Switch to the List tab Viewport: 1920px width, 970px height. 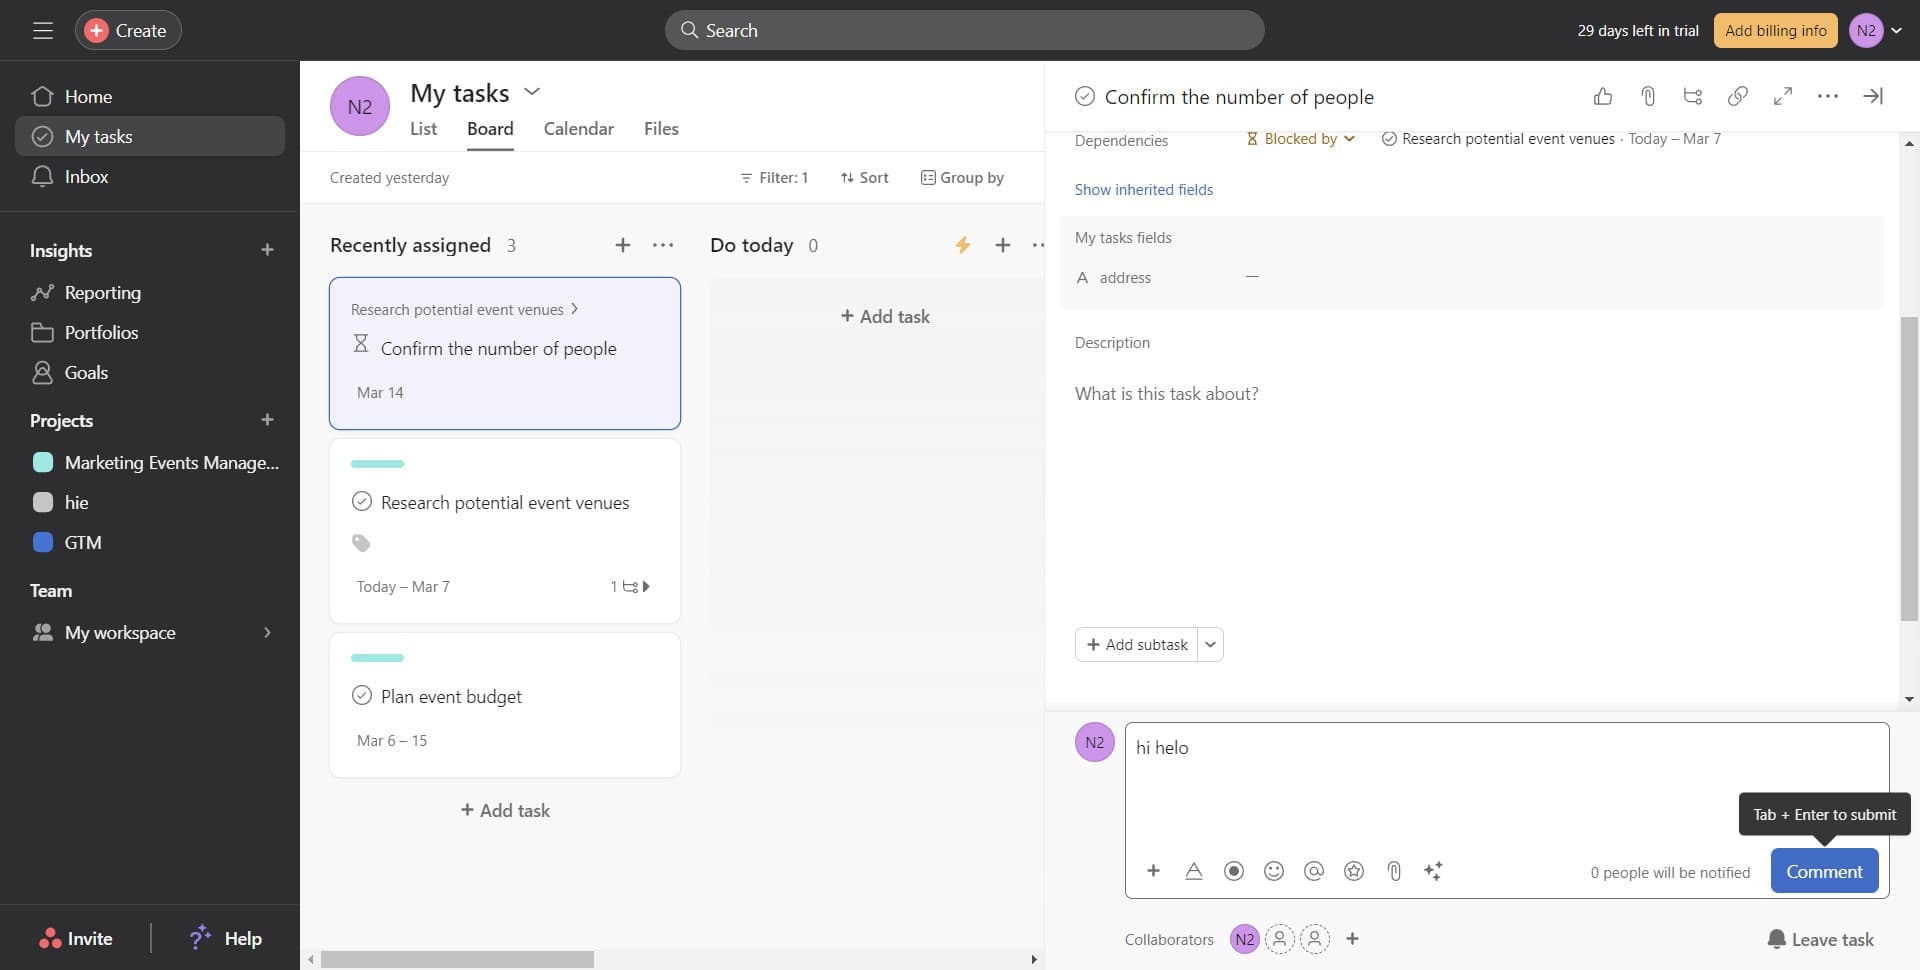(x=423, y=129)
